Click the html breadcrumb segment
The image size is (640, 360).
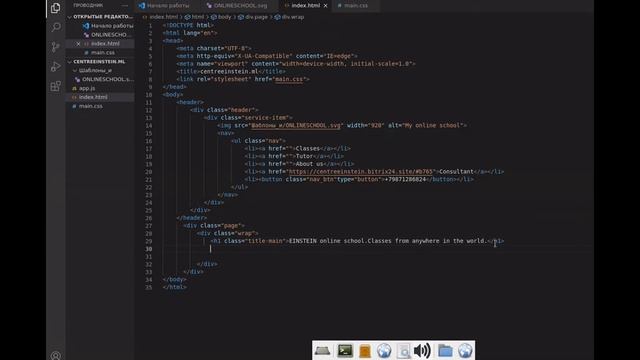[198, 17]
